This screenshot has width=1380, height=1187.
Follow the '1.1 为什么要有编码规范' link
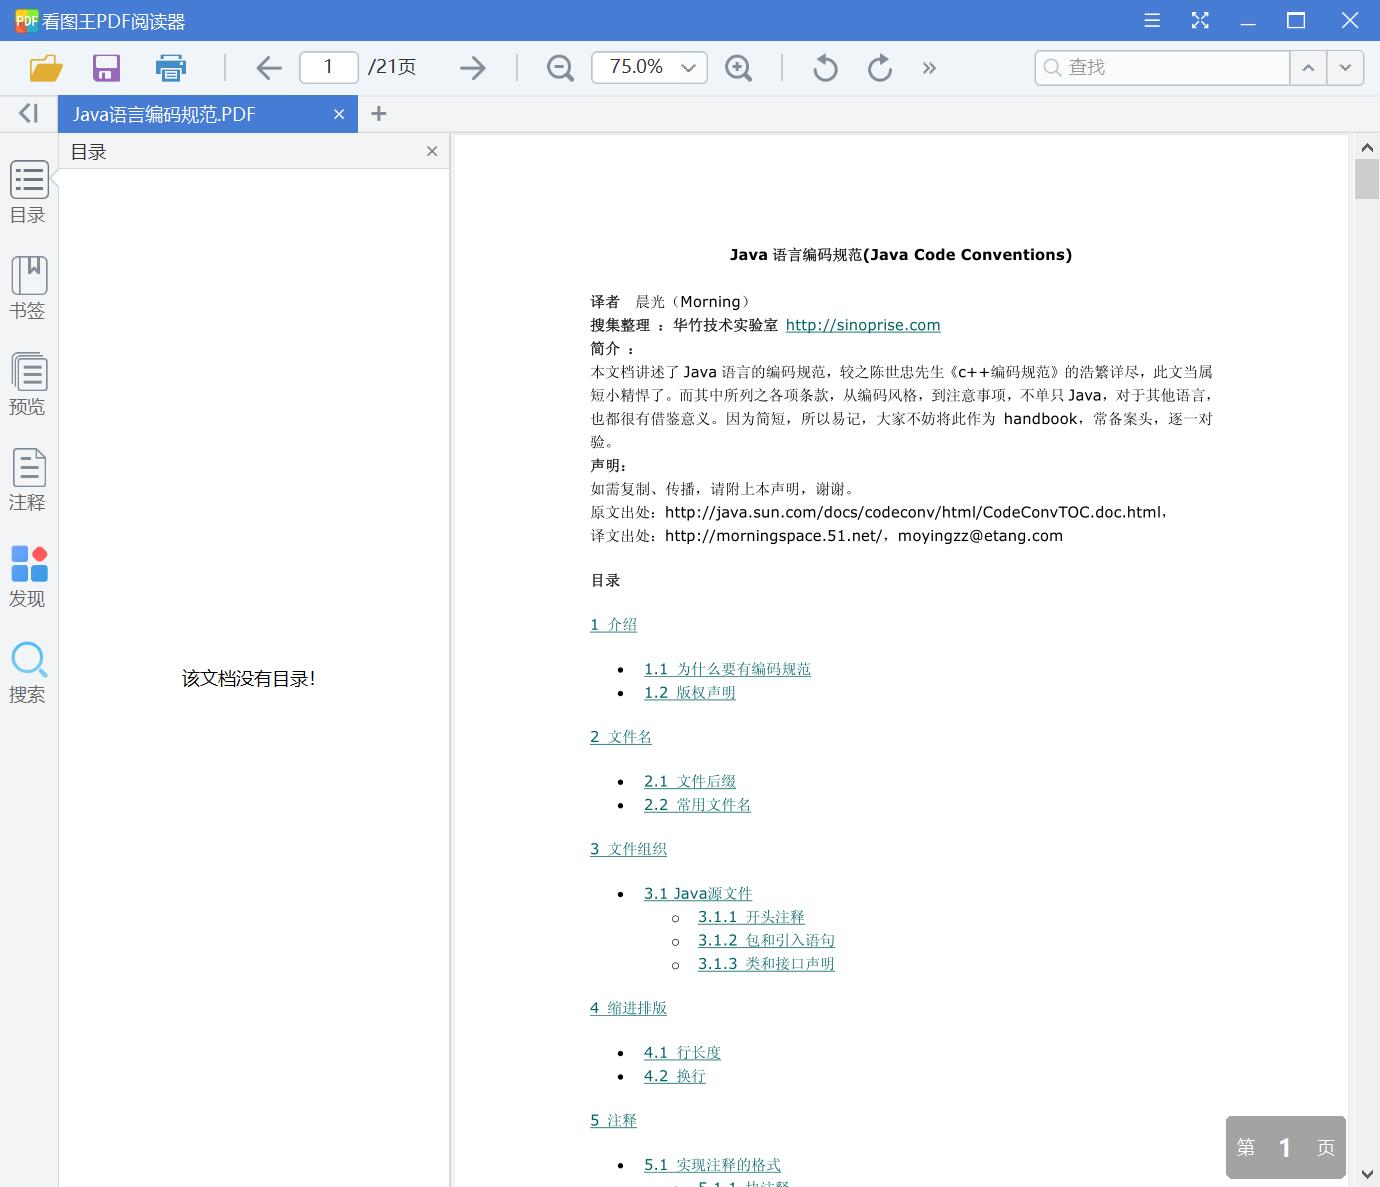click(x=727, y=669)
